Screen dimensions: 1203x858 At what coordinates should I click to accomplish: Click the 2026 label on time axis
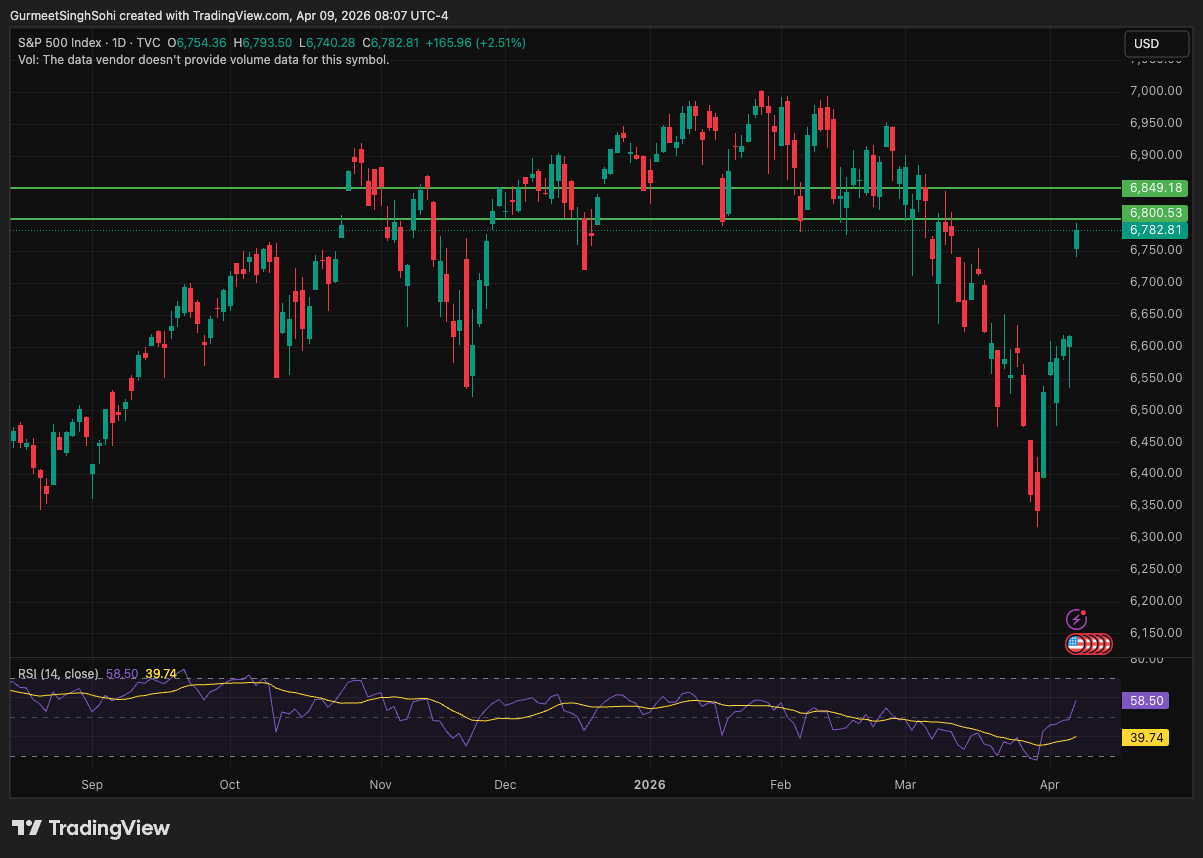tap(650, 785)
